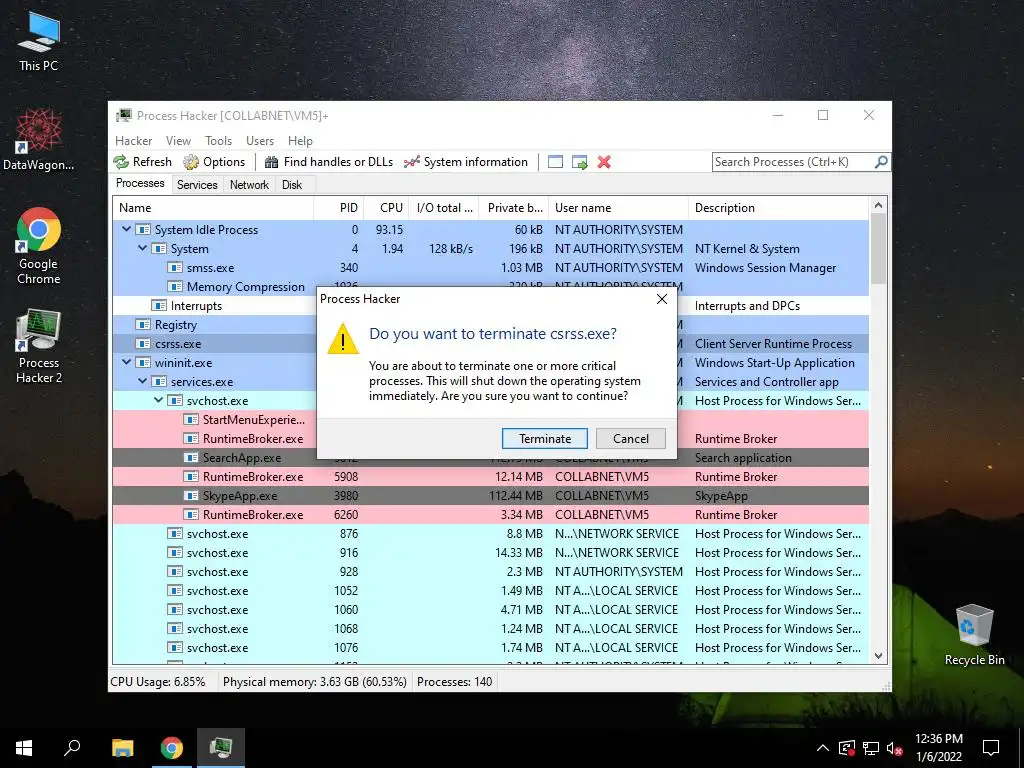Click the scroll down arrow of process list

[878, 656]
